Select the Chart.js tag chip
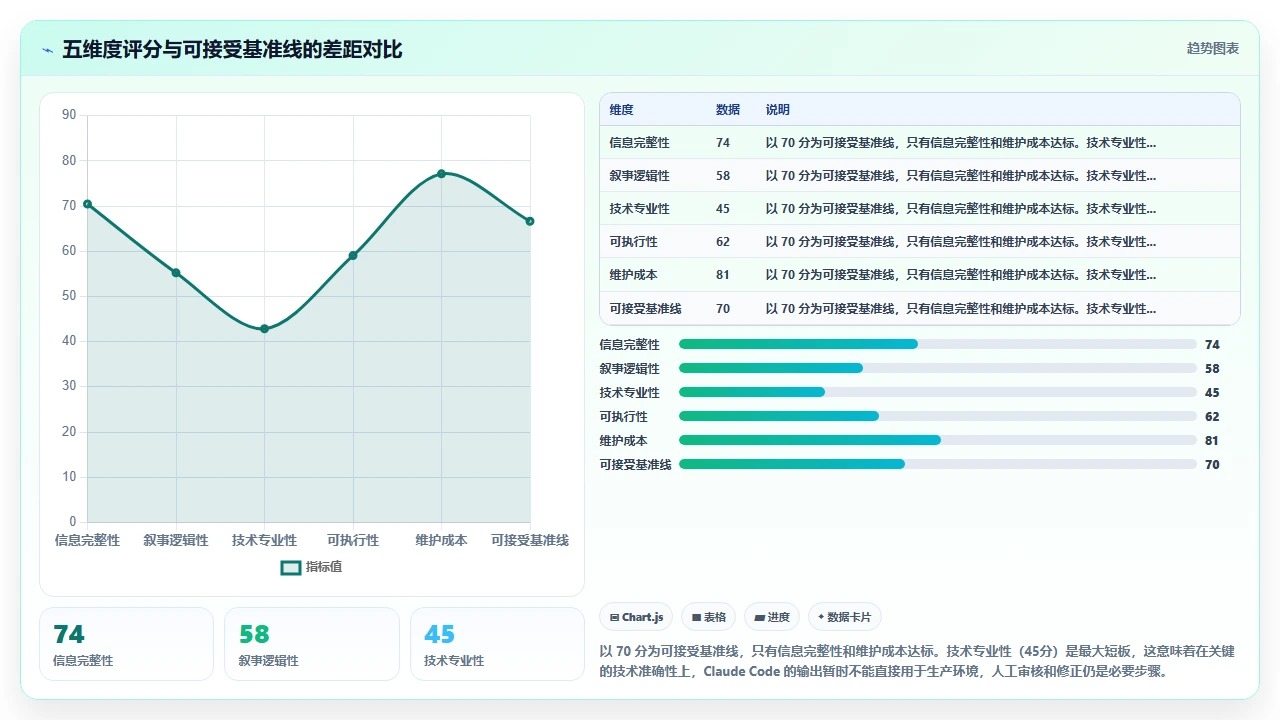Image resolution: width=1280 pixels, height=720 pixels. coord(636,617)
